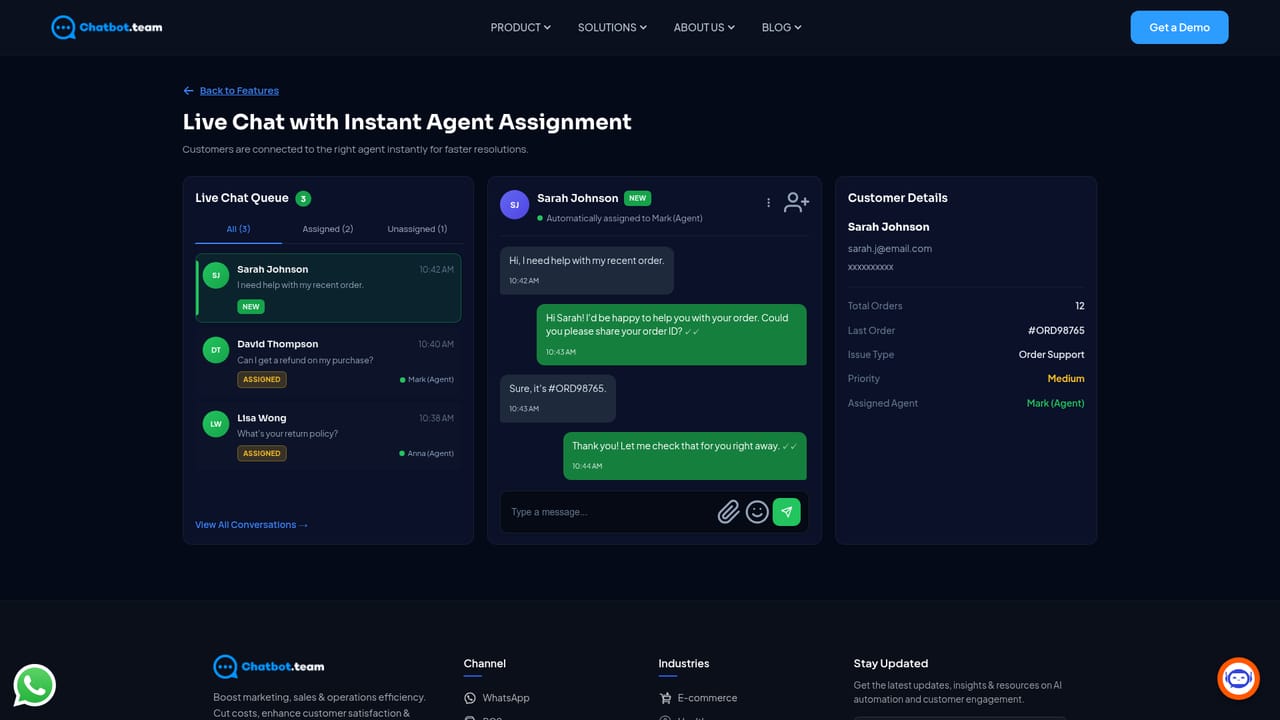The image size is (1280, 720).
Task: Click the sarah.j@email.com address
Action: click(890, 248)
